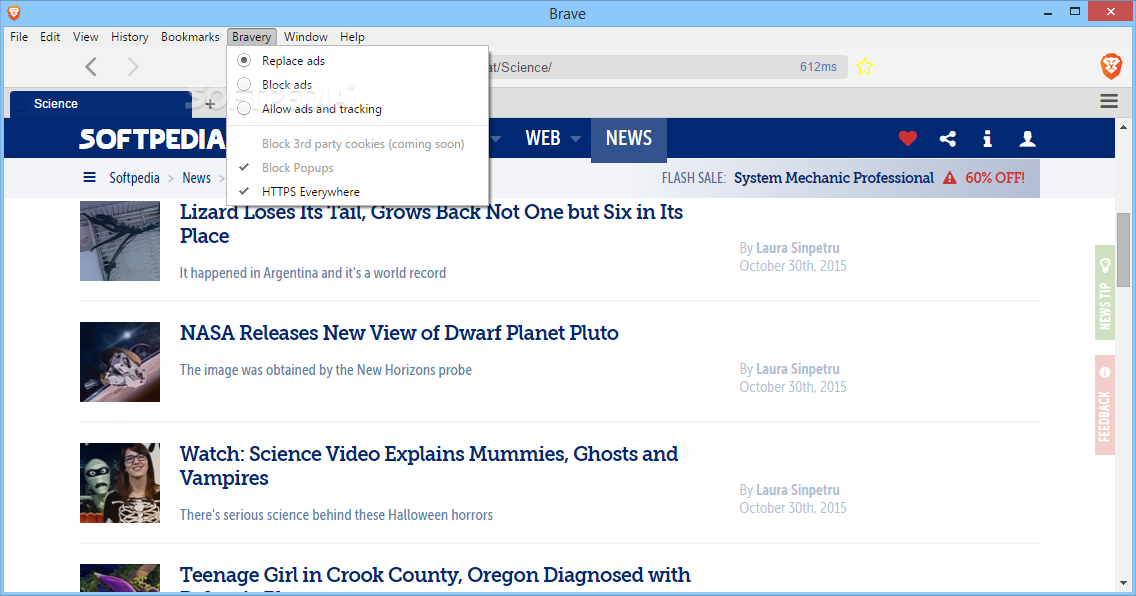The height and width of the screenshot is (596, 1136).
Task: Open the user account icon
Action: click(1027, 138)
